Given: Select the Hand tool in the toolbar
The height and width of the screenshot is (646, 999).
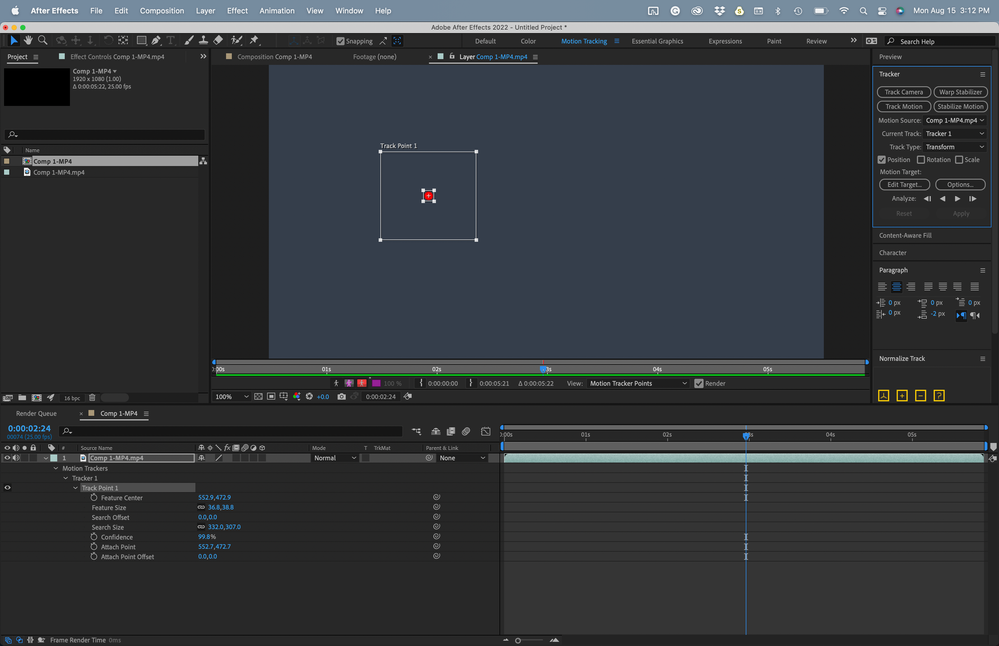Looking at the screenshot, I should (x=28, y=41).
